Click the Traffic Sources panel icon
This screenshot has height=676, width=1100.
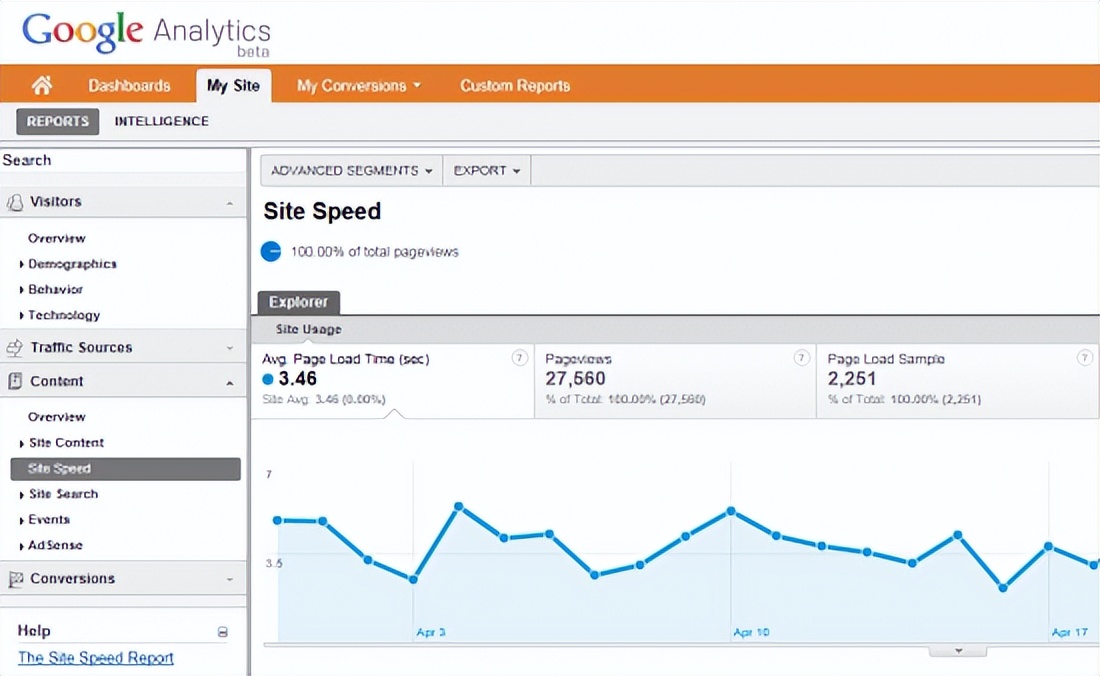(16, 346)
